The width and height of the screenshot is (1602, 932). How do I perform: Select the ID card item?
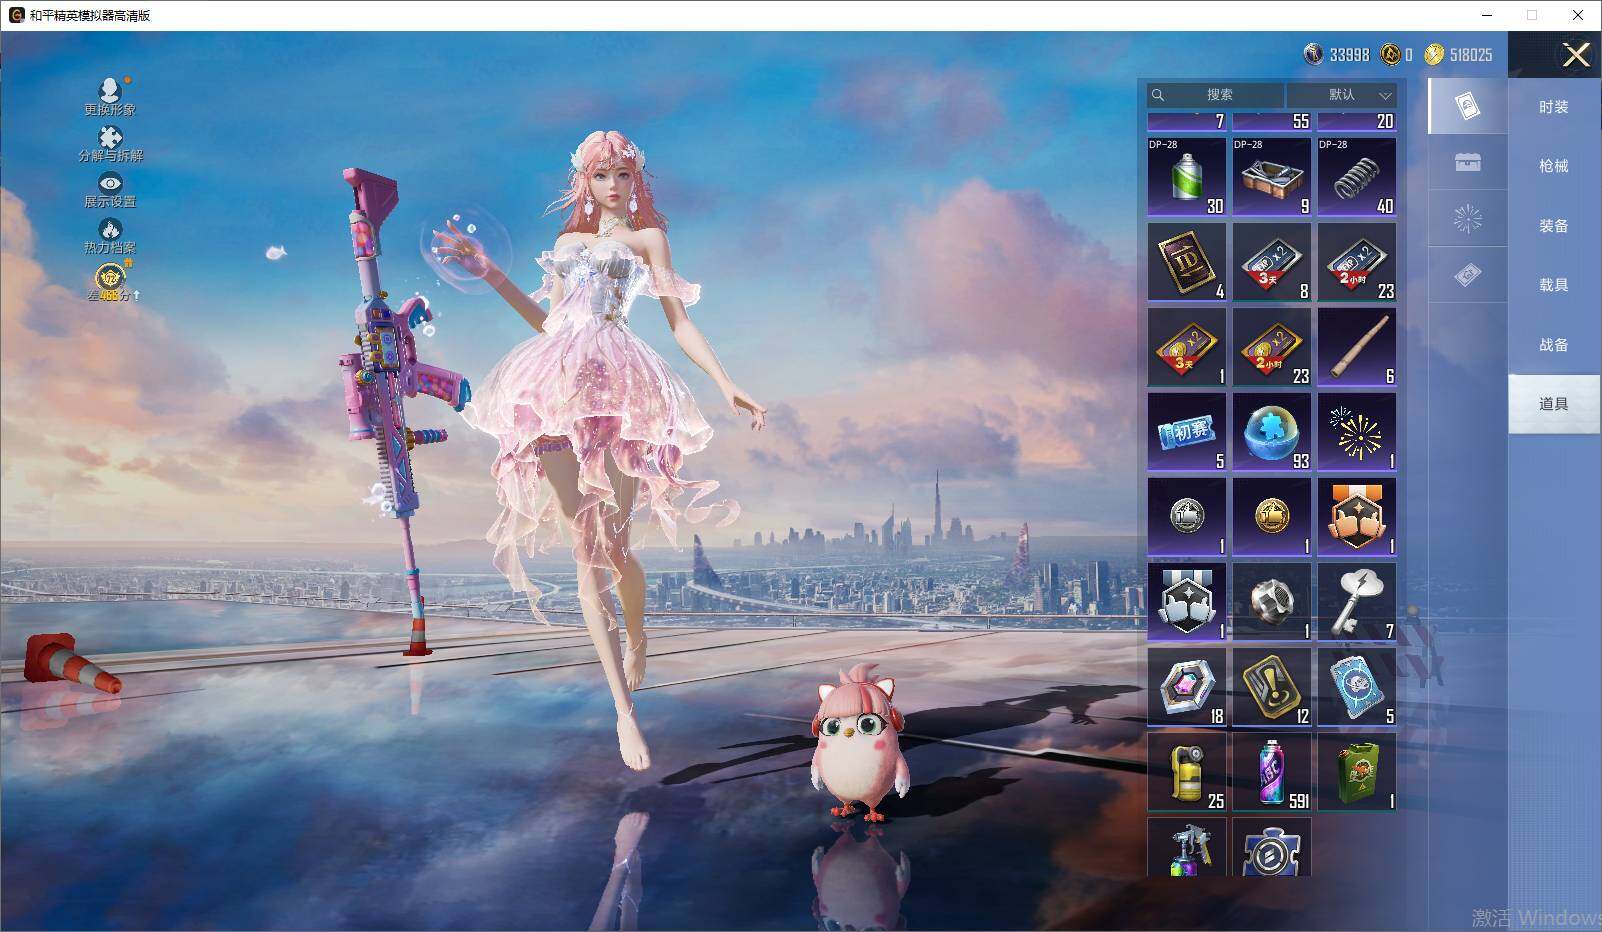coord(1187,262)
